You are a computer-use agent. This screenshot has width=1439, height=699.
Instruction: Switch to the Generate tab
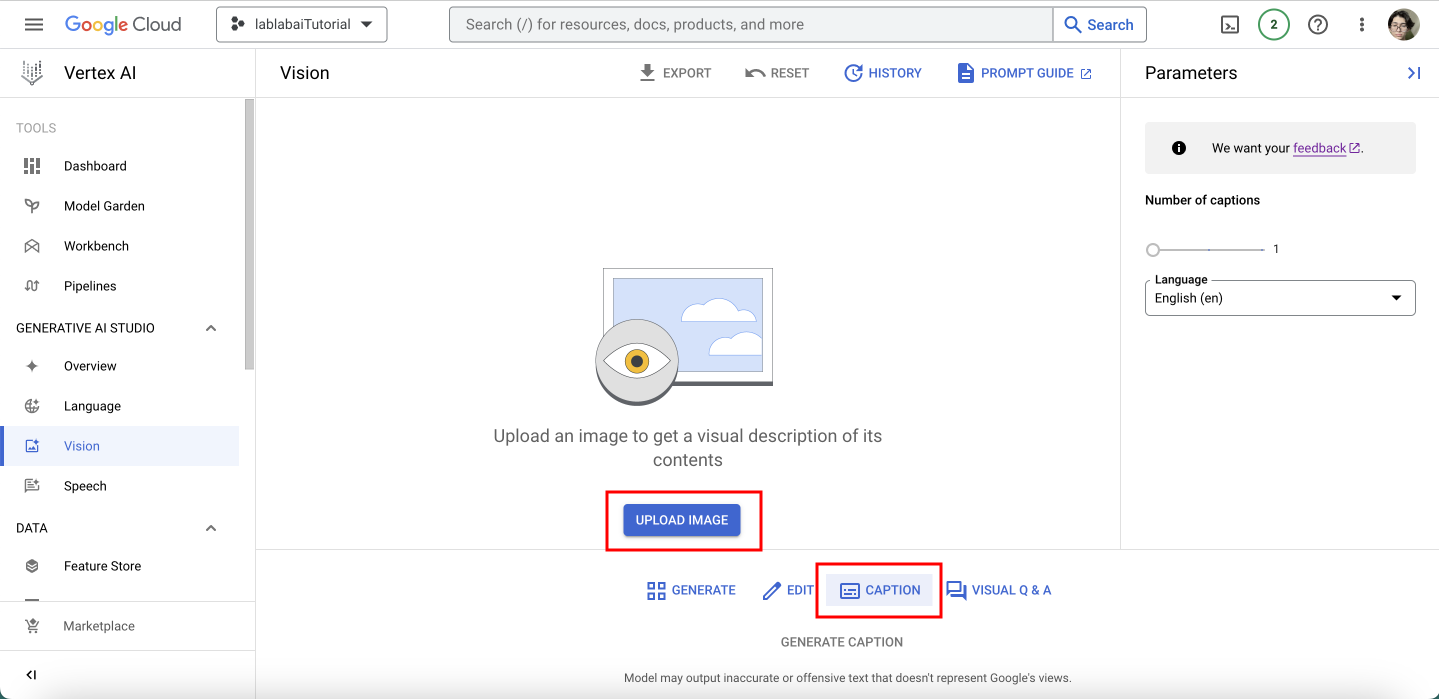[691, 590]
